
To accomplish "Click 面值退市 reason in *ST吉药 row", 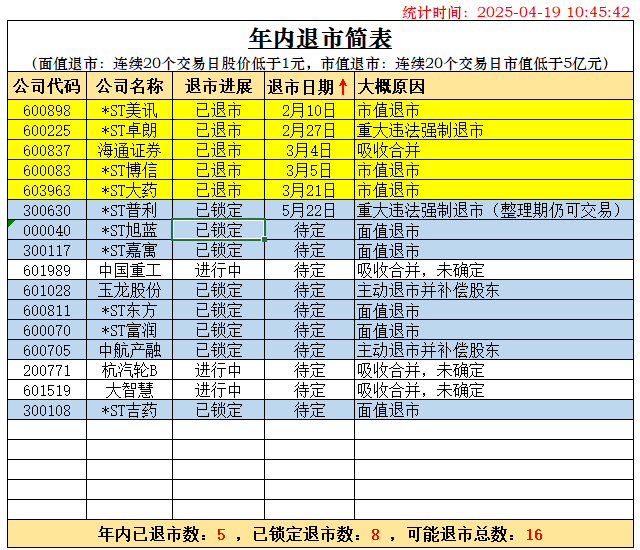I will coord(494,410).
